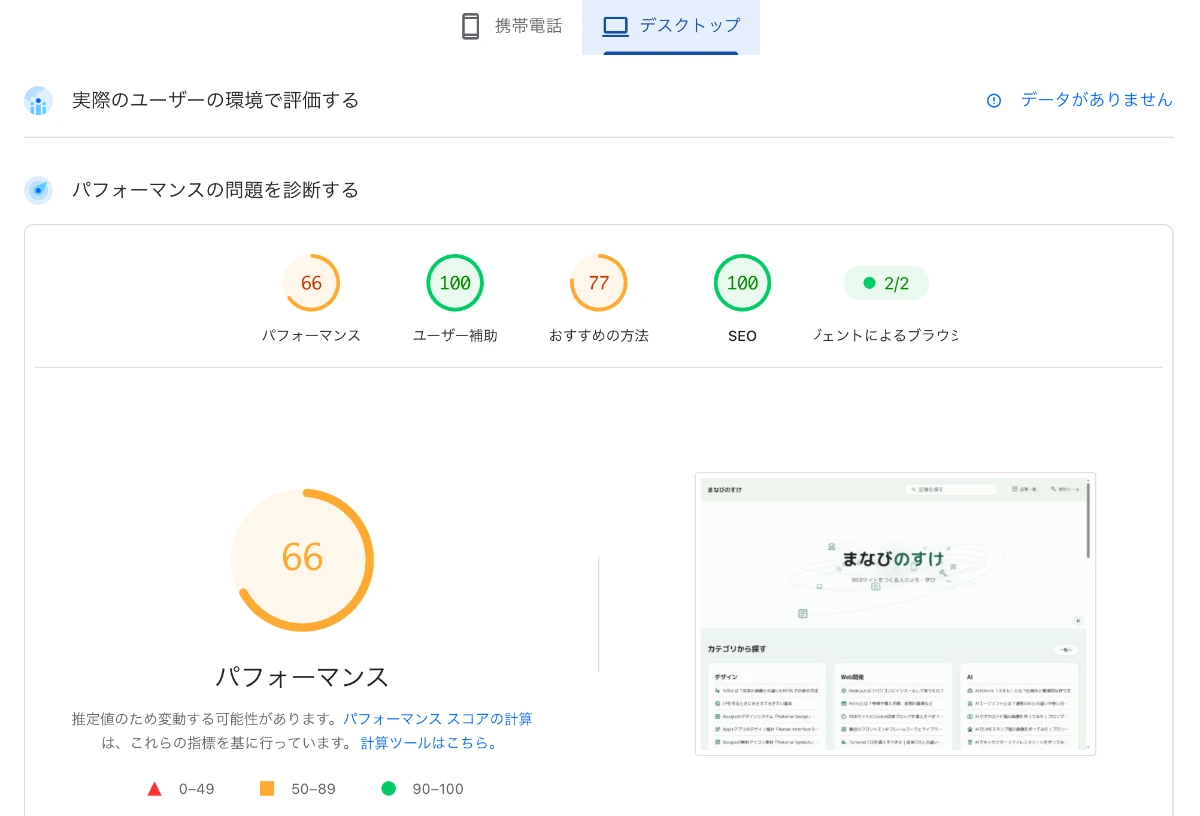1200x816 pixels.
Task: Click the 実際のユーザーの環境で評価する heading
Action: click(215, 100)
